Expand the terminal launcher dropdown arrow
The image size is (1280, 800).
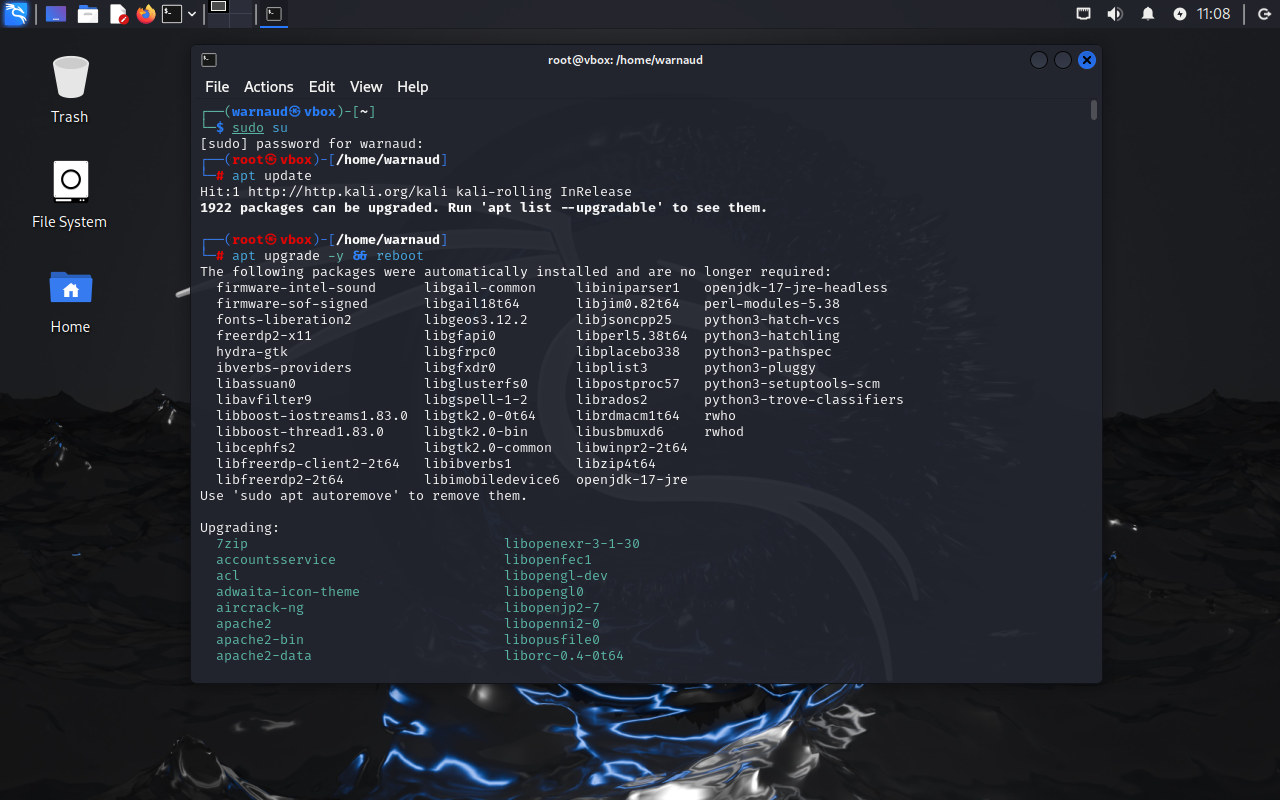[x=192, y=14]
